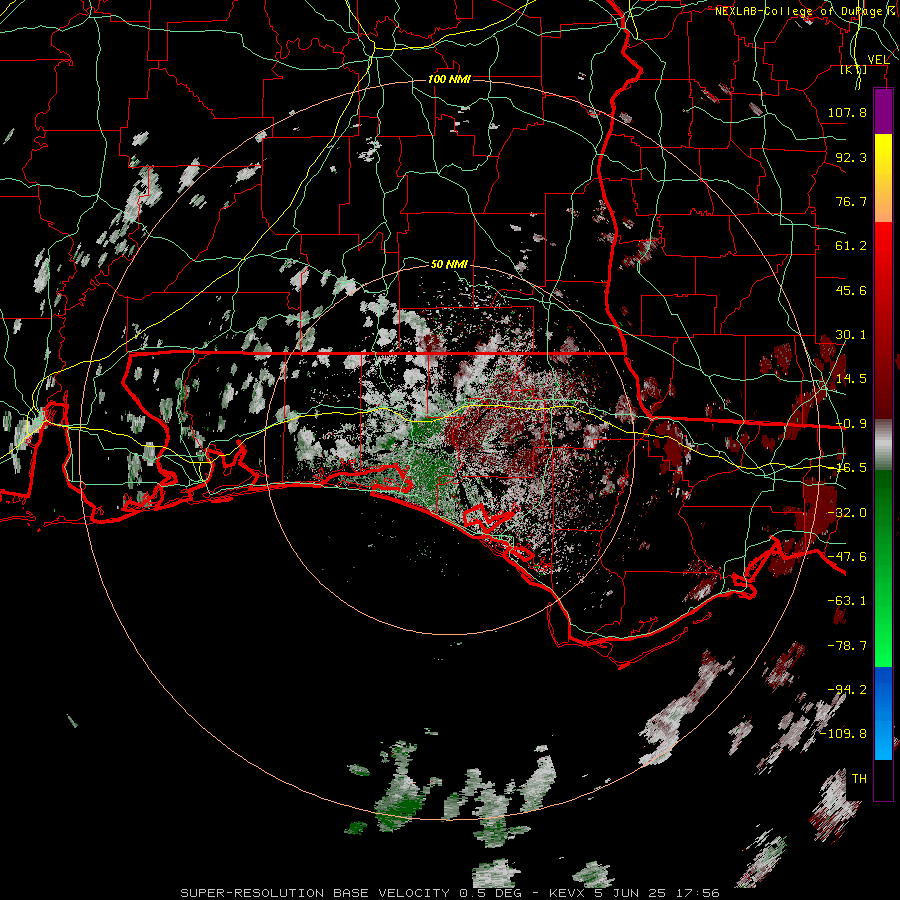Click the 30.1 velocity scale value
The width and height of the screenshot is (900, 900).
point(851,335)
